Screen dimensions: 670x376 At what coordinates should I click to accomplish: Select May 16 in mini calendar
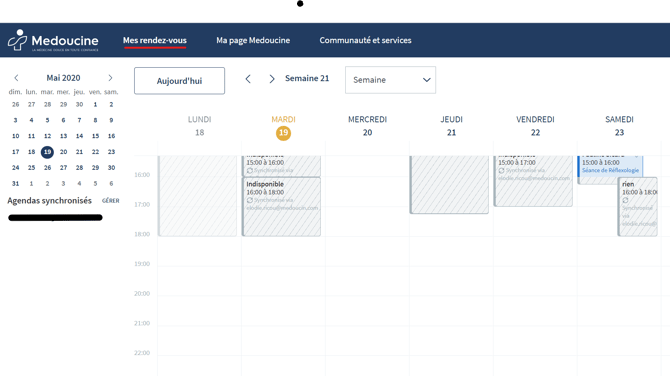point(111,136)
